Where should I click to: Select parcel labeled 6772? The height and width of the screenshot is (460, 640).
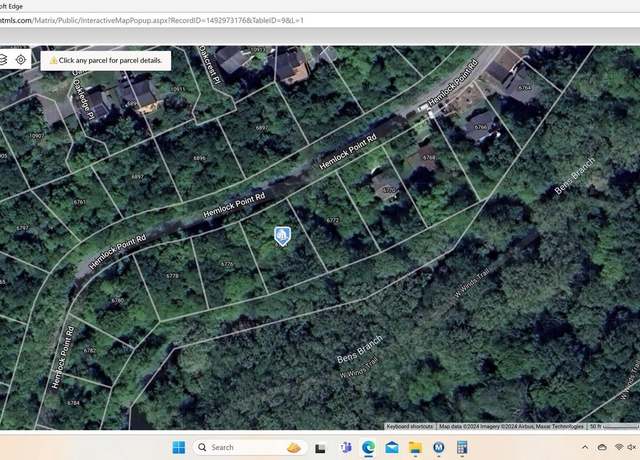(333, 220)
